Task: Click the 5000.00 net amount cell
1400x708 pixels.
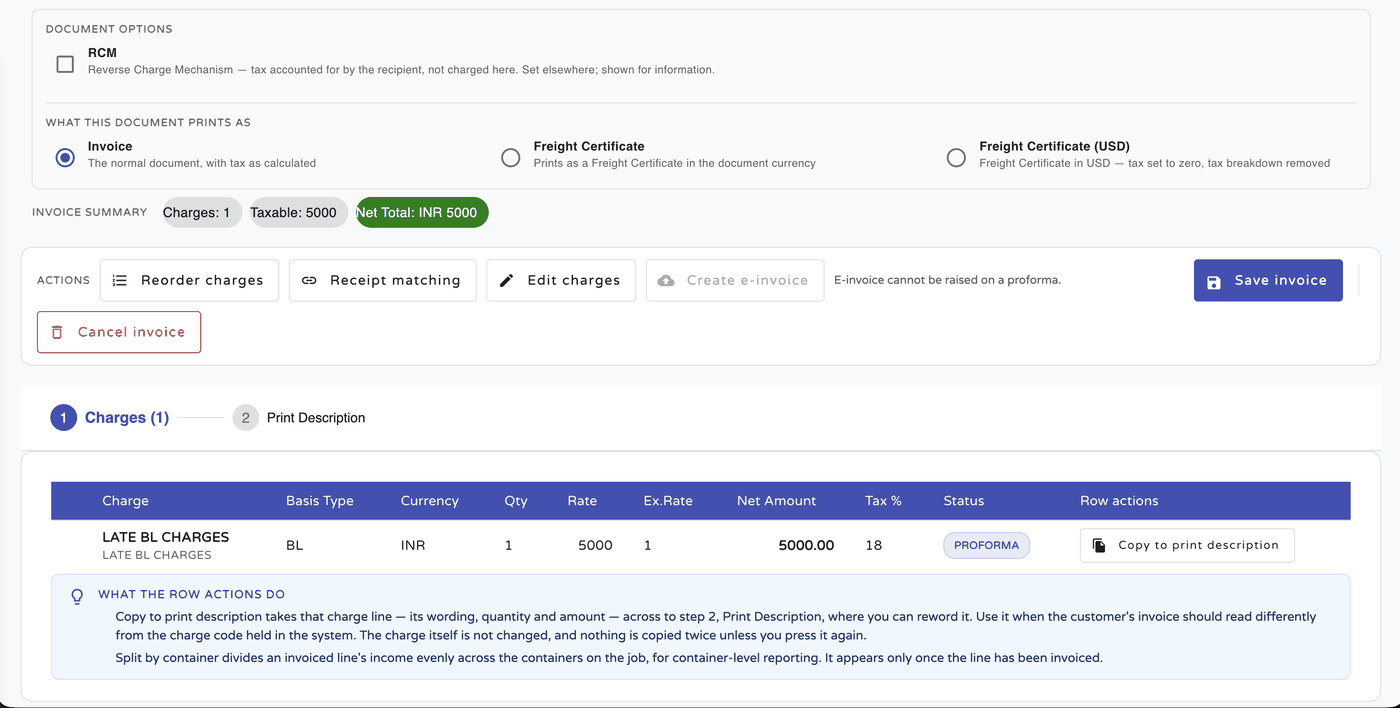Action: point(806,545)
